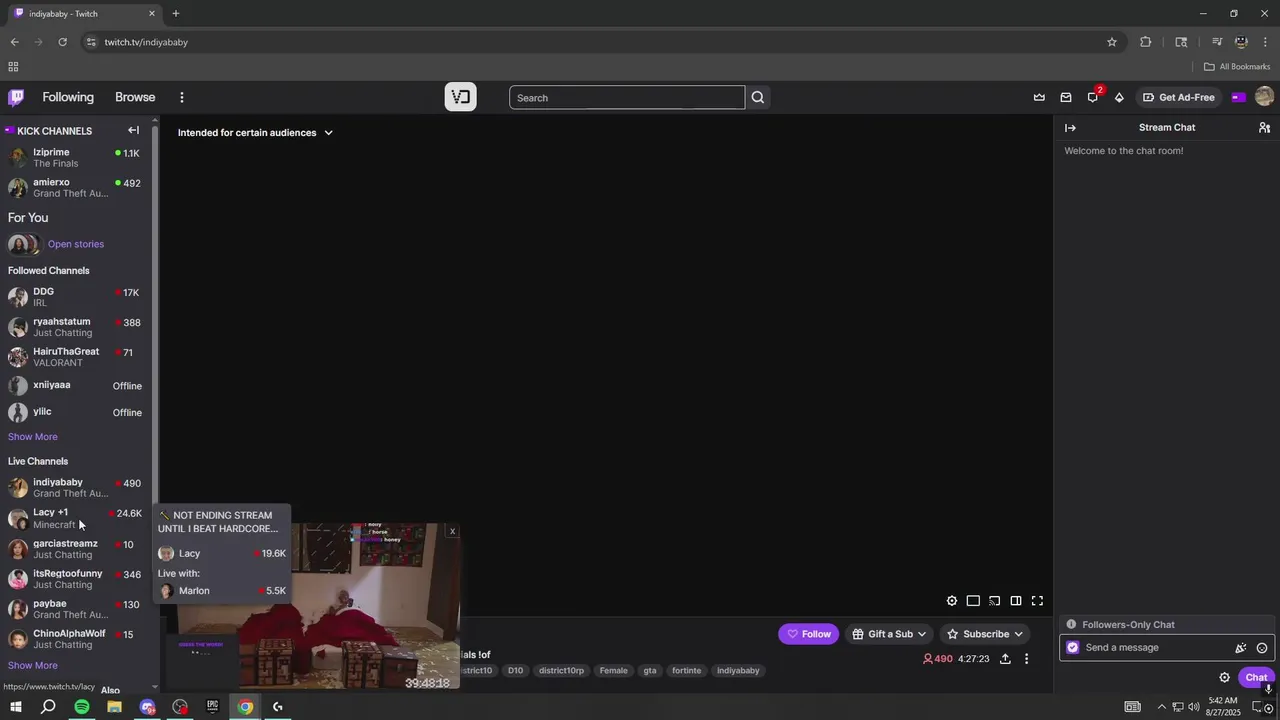Expand Show More under Followed Channels
This screenshot has height=720, width=1280.
pos(33,437)
